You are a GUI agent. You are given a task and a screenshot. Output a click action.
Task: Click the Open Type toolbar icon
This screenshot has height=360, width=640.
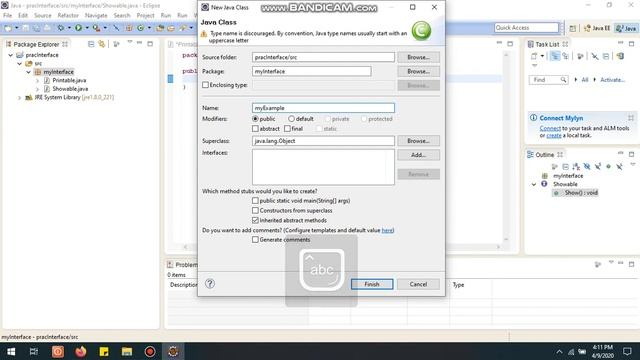(160, 28)
